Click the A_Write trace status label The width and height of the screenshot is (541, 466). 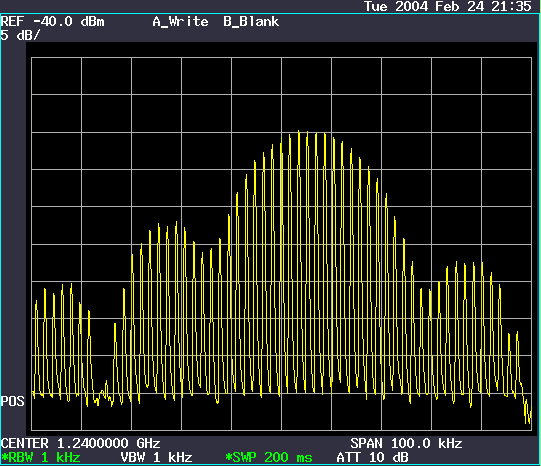tap(180, 22)
